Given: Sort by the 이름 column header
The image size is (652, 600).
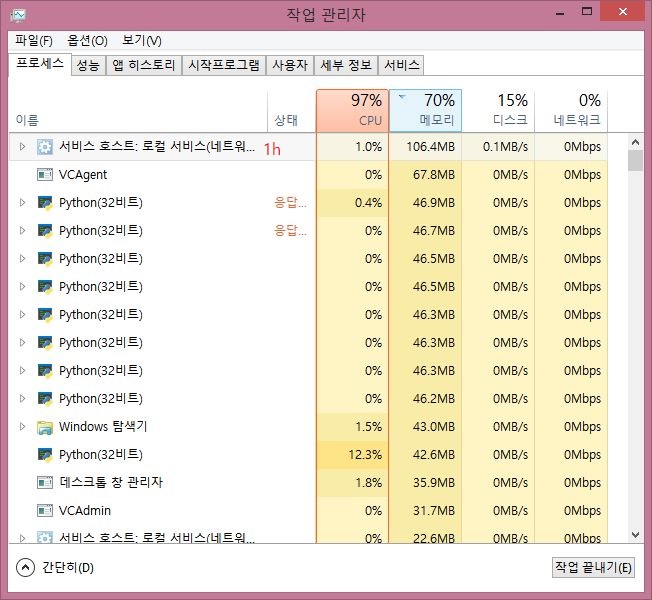Looking at the screenshot, I should pyautogui.click(x=138, y=111).
